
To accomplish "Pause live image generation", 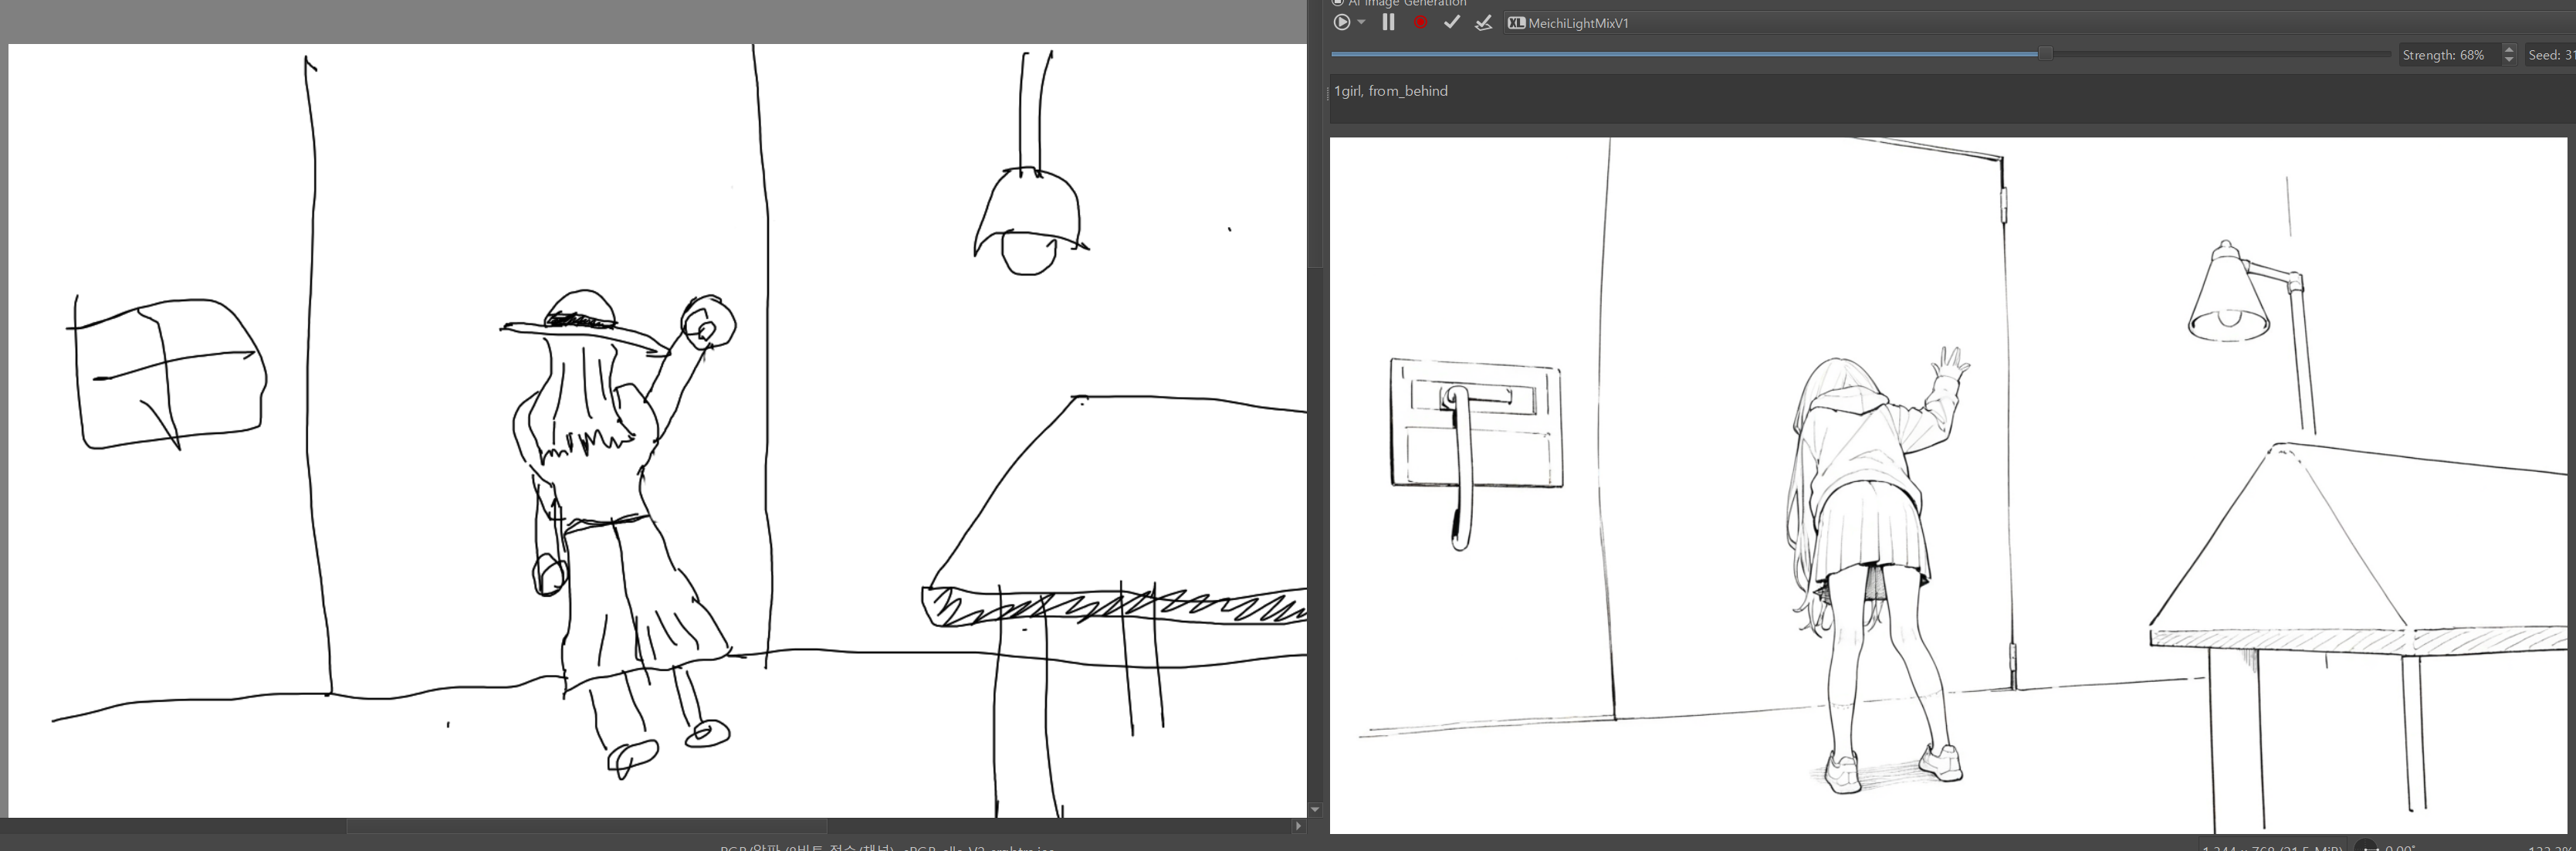I will click(1388, 22).
